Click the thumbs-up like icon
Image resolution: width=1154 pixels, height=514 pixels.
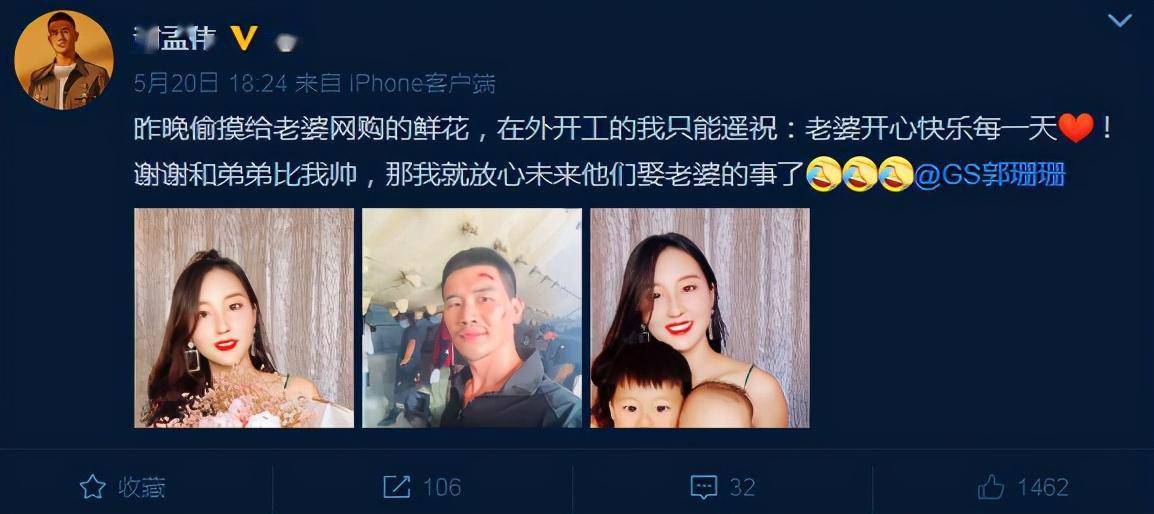pyautogui.click(x=991, y=487)
